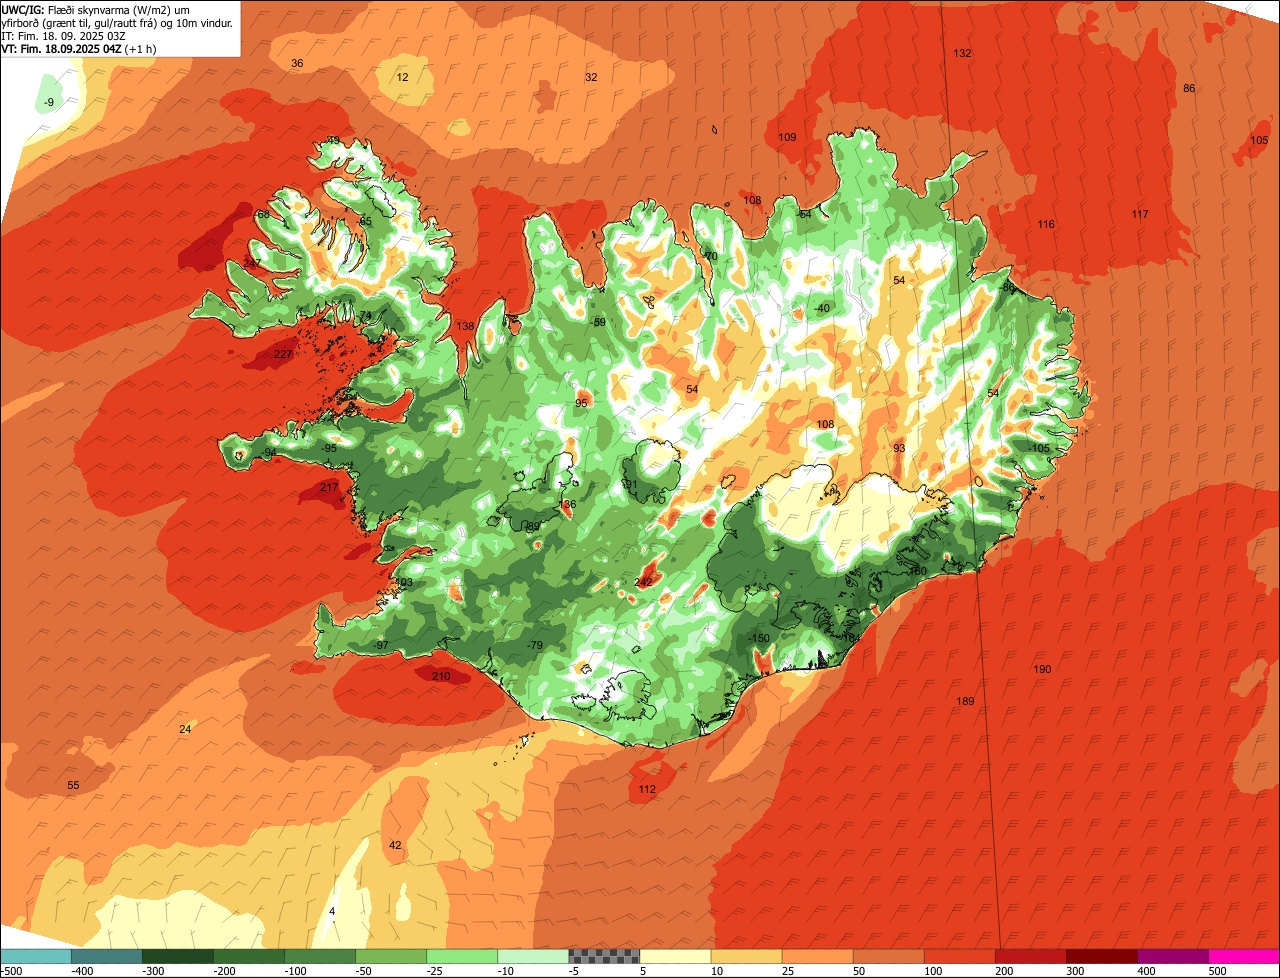Select the value 4 in the pale yellow area
This screenshot has width=1280, height=978.
point(332,911)
